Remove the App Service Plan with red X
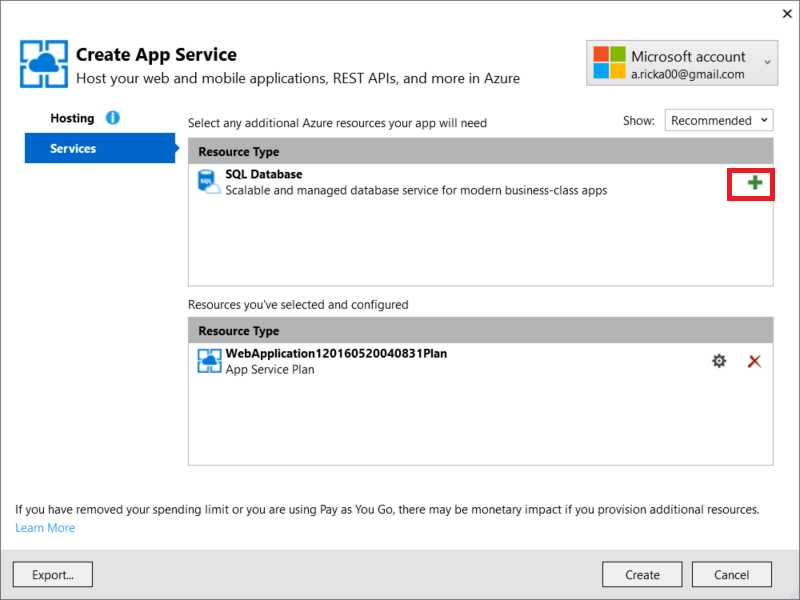Viewport: 800px width, 600px height. pyautogui.click(x=754, y=361)
